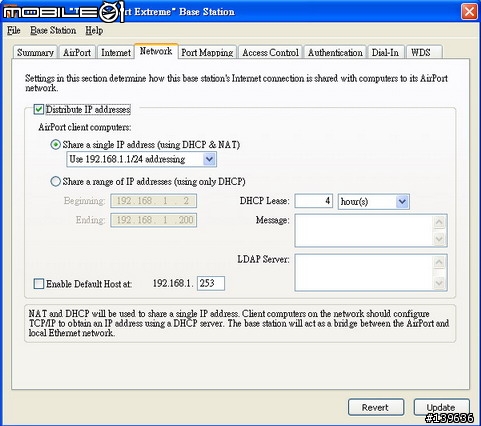This screenshot has width=481, height=426.
Task: Click inside the Message text box
Action: [364, 231]
